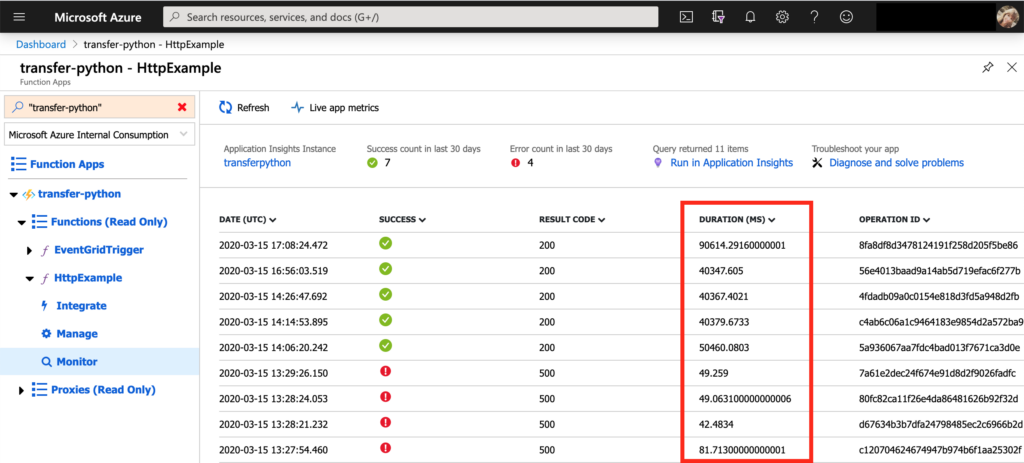Click the success icon for 16:56:03.519 row

[x=385, y=269]
